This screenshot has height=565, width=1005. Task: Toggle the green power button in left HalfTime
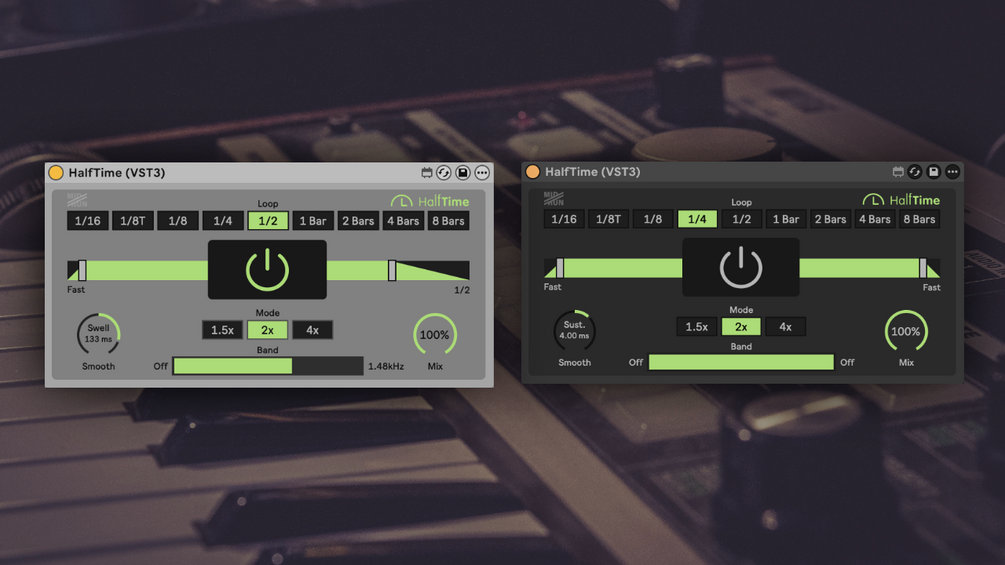(267, 270)
